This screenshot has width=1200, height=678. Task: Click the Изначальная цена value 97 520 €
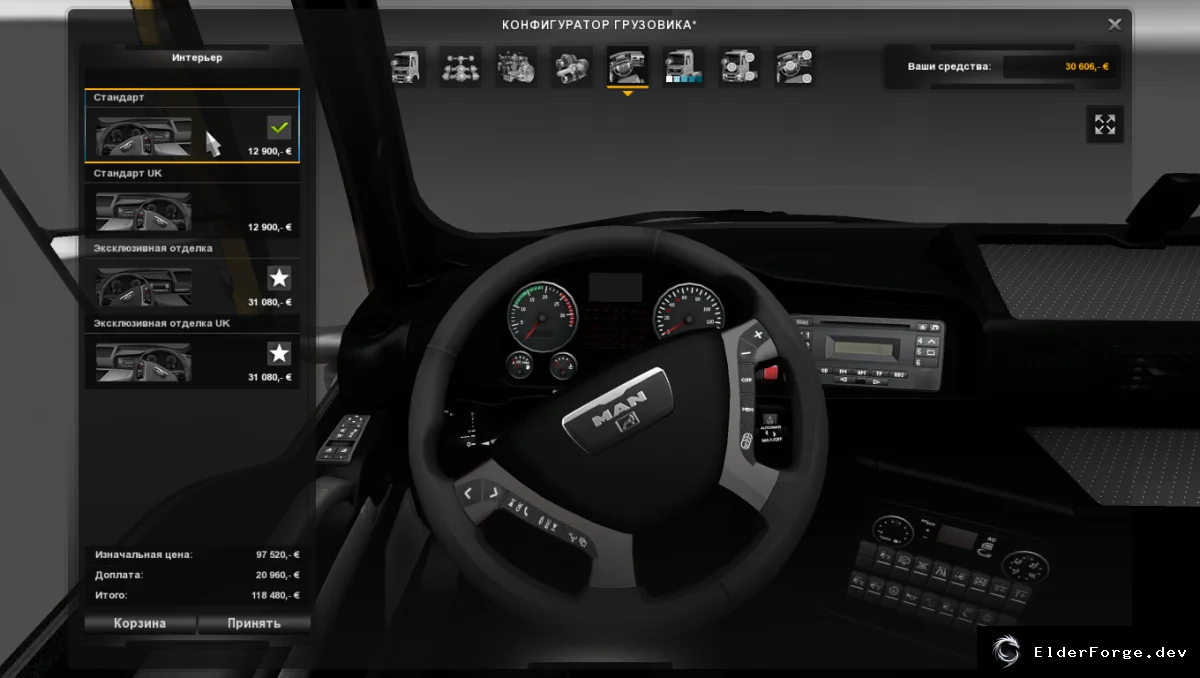click(278, 554)
